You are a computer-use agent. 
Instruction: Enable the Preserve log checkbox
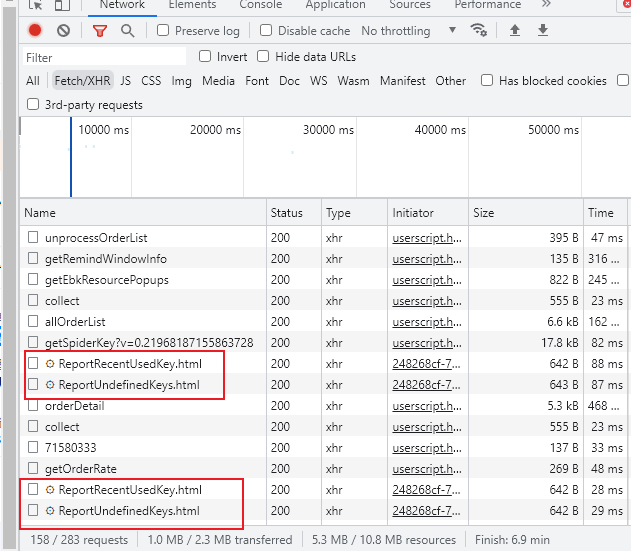[x=164, y=31]
